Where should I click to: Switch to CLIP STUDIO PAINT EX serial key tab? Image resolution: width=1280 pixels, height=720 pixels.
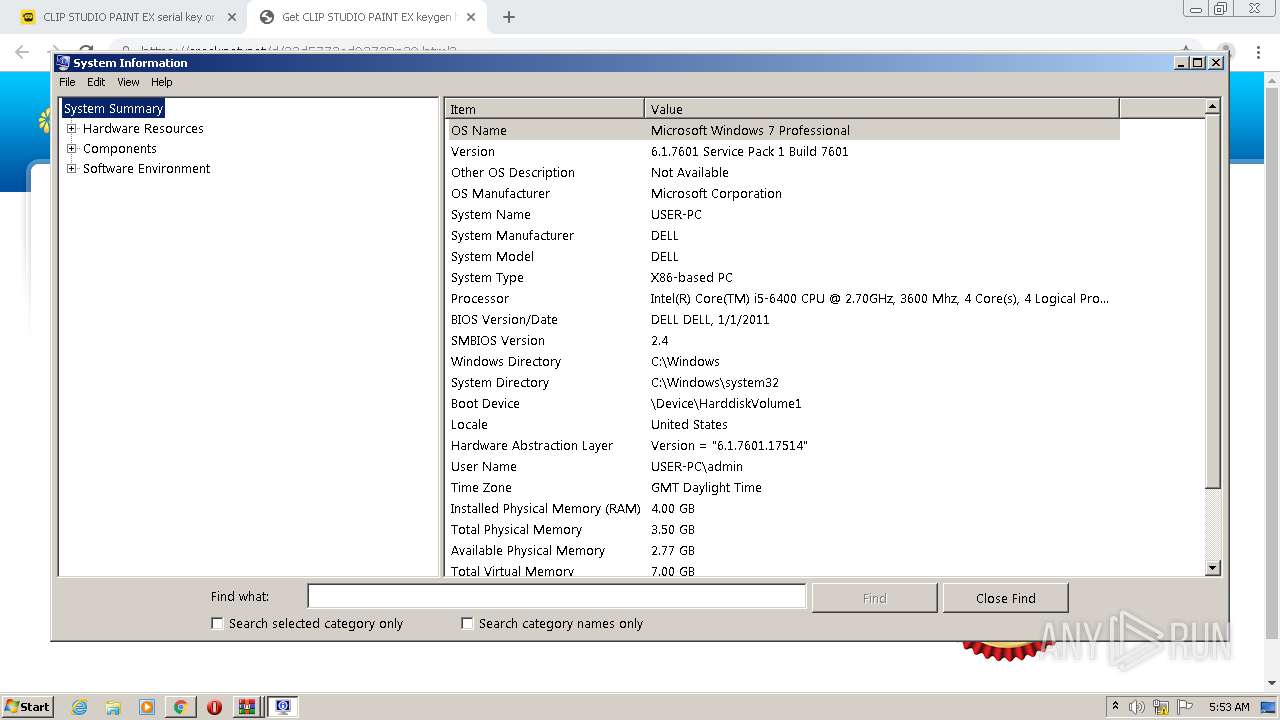click(x=128, y=17)
